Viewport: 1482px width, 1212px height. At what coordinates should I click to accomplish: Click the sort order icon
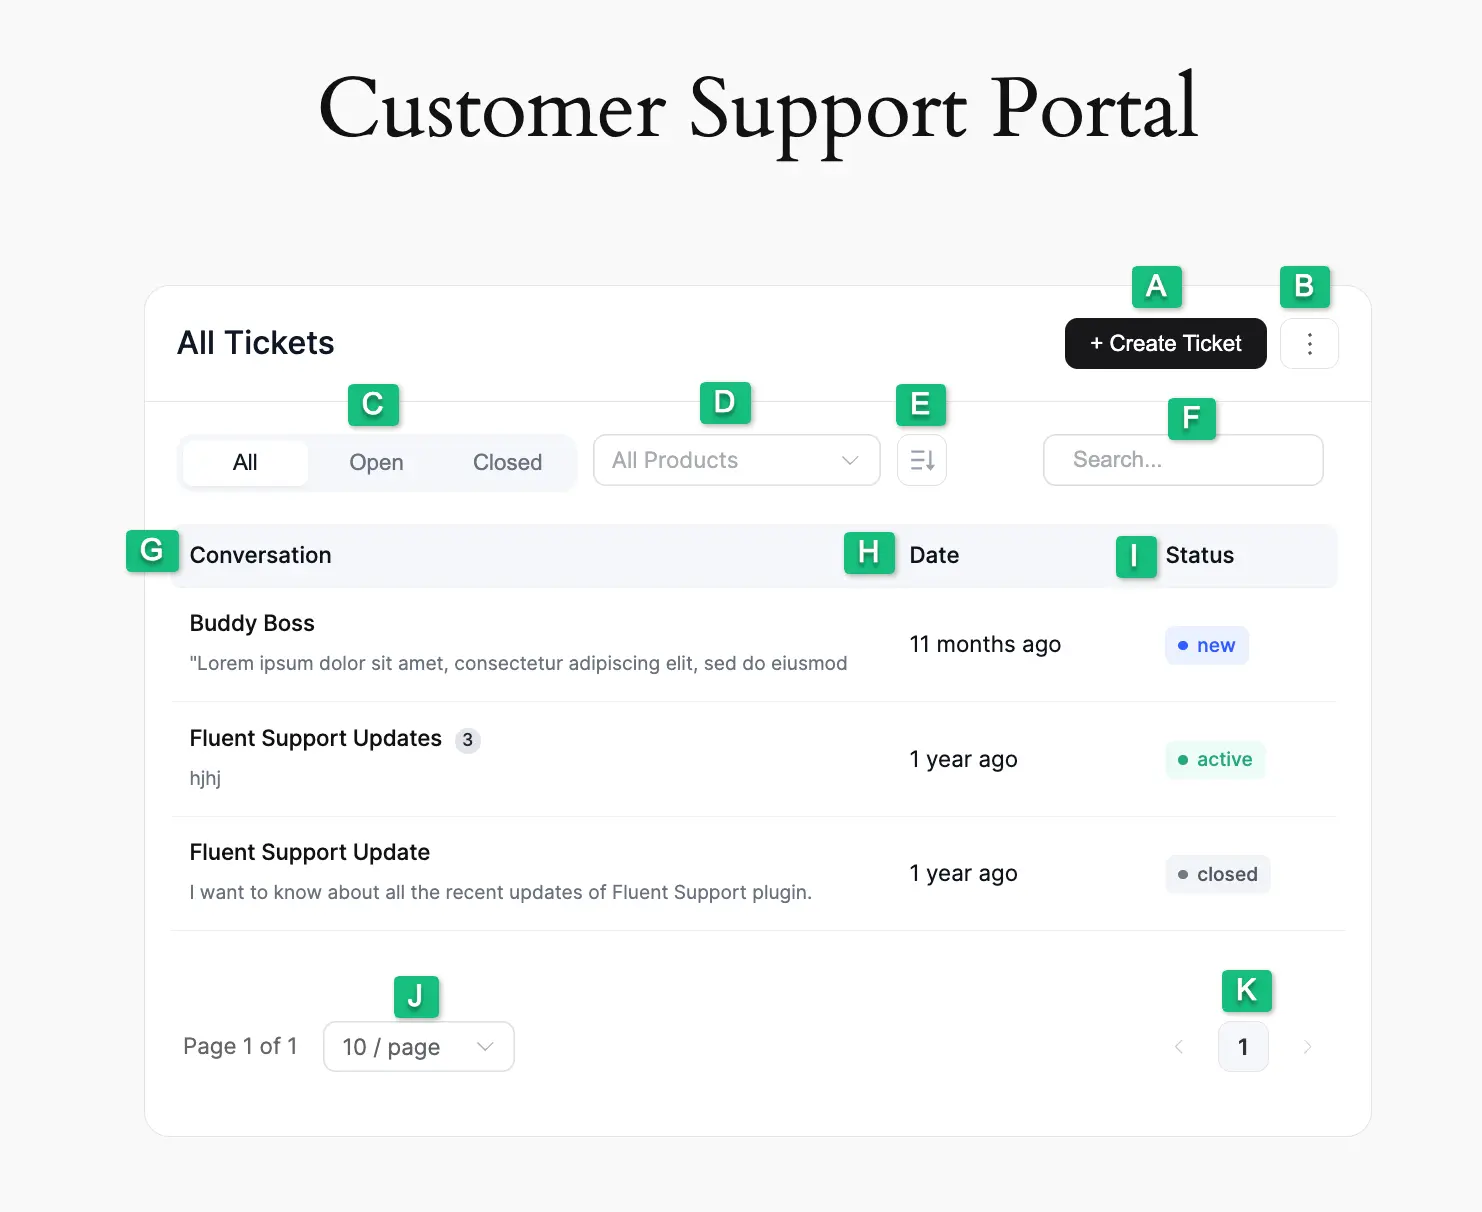(x=921, y=460)
